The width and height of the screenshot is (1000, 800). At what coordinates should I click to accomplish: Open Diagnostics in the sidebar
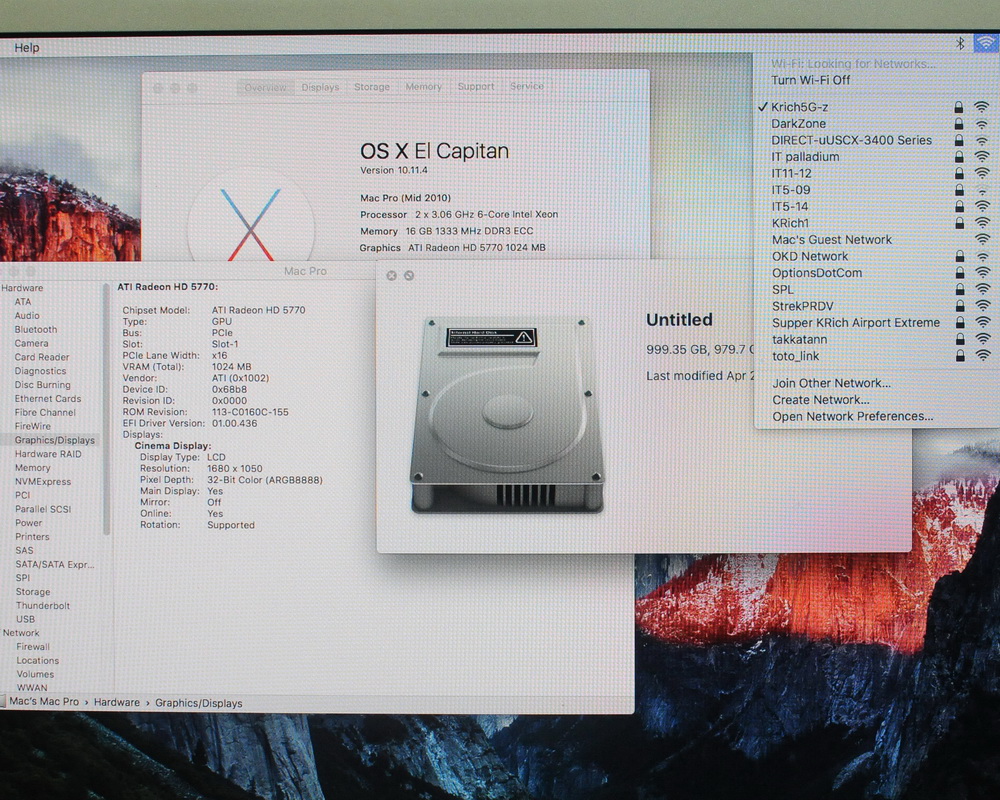coord(40,371)
